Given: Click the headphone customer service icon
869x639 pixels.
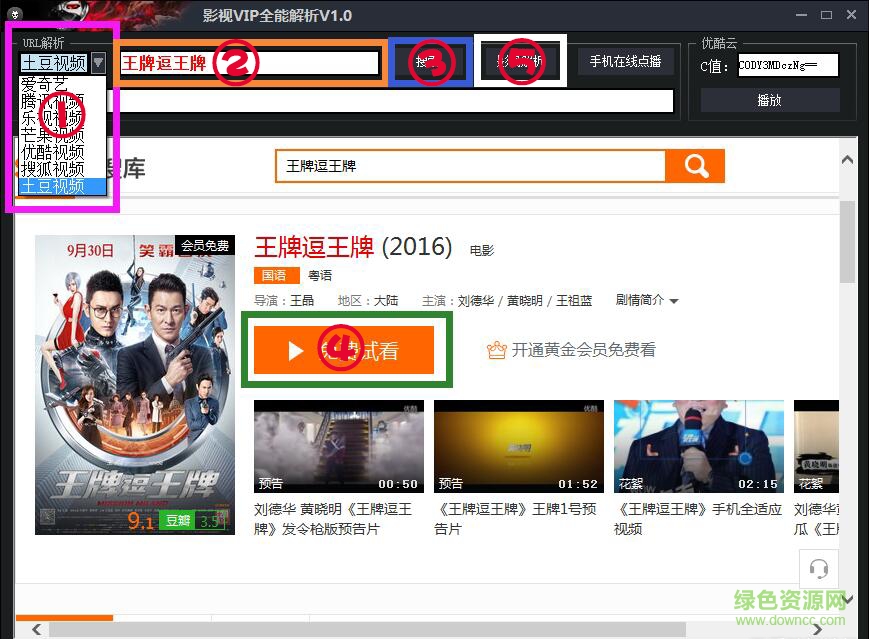Looking at the screenshot, I should coord(819,568).
